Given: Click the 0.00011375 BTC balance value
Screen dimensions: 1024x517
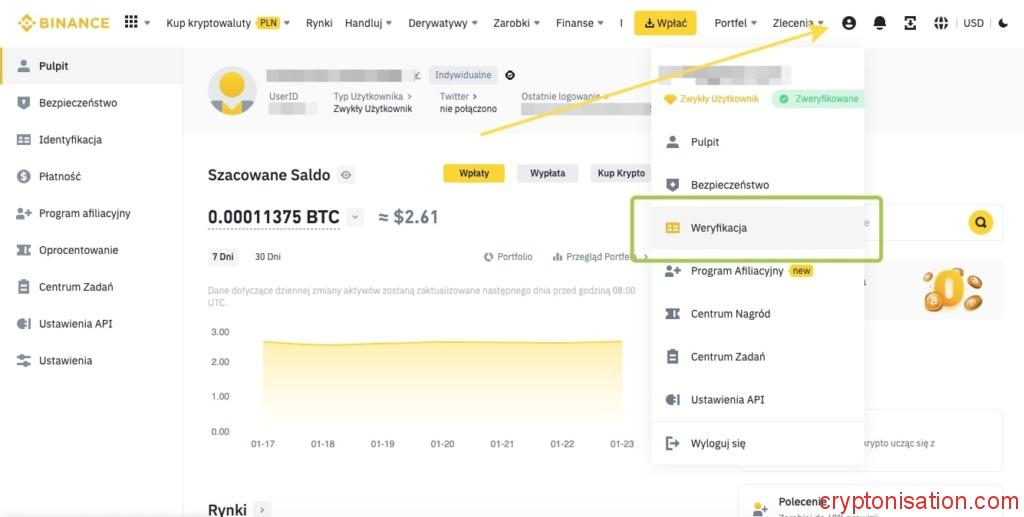Looking at the screenshot, I should point(274,217).
